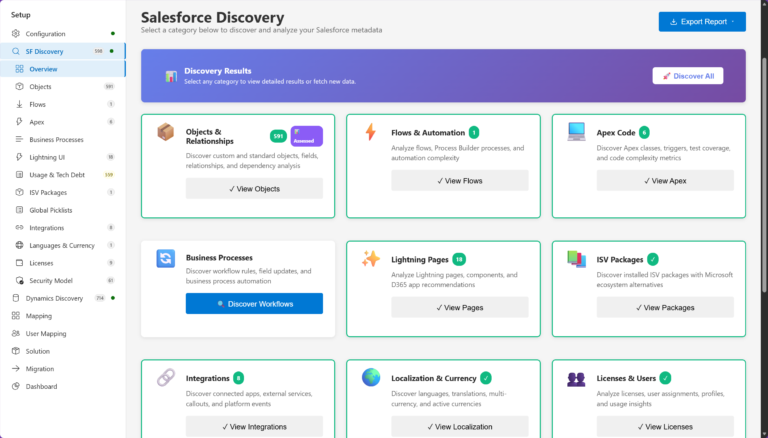Image resolution: width=768 pixels, height=438 pixels.
Task: Click the Mapping icon in sidebar
Action: [16, 316]
